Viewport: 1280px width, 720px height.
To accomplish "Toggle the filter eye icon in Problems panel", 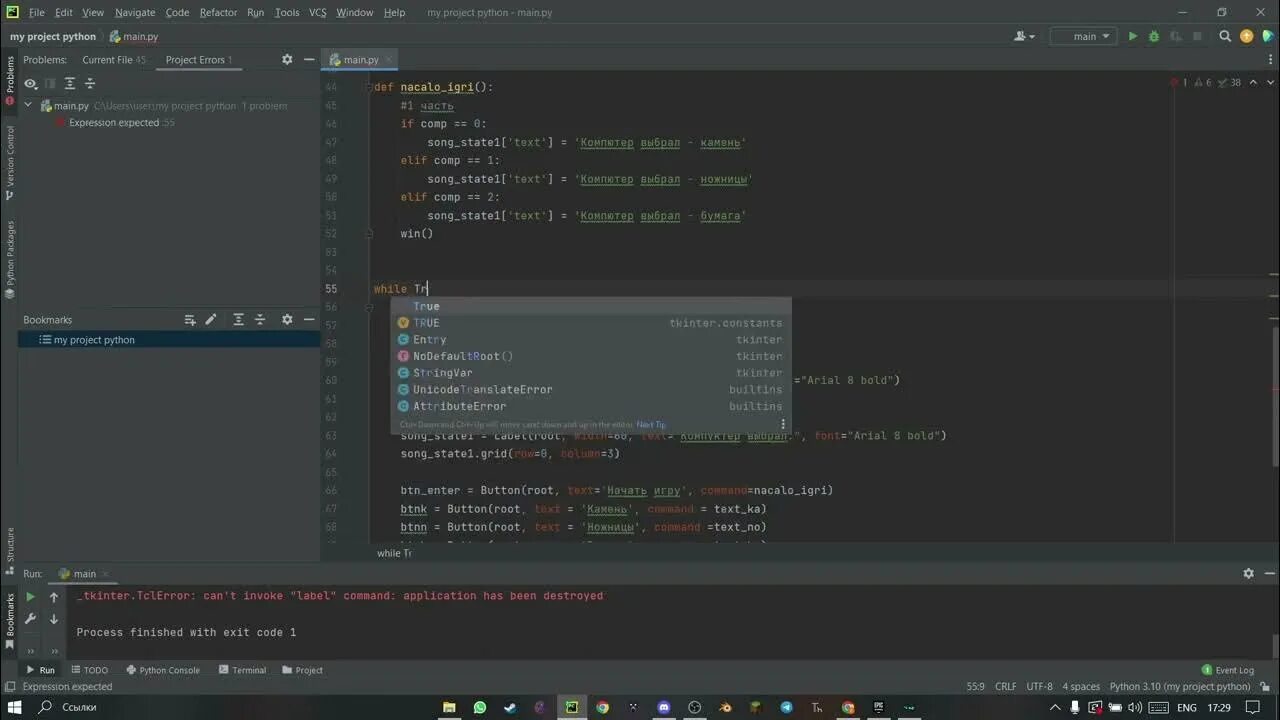I will pos(30,84).
